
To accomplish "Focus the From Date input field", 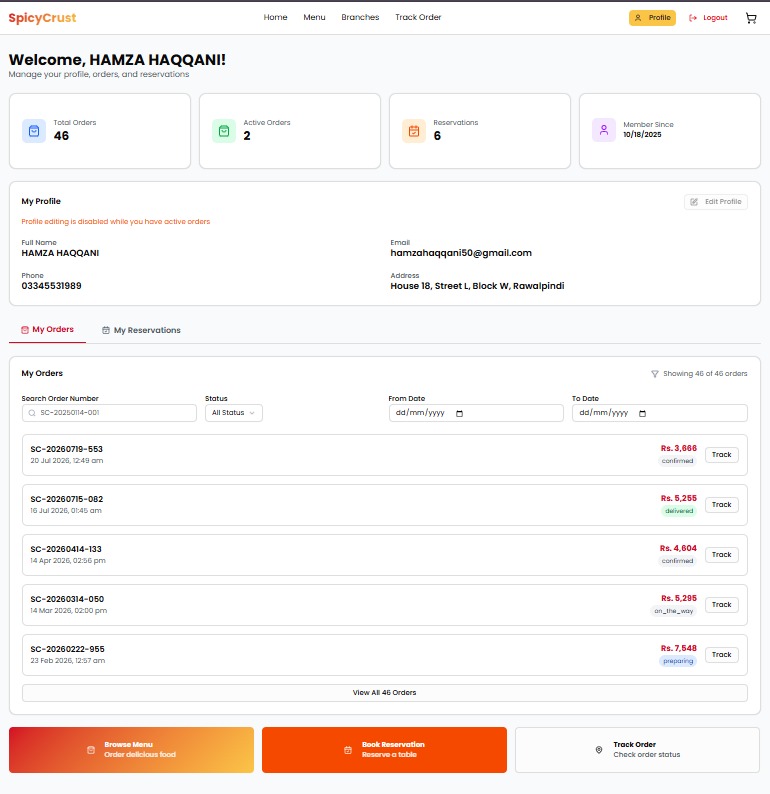I will click(x=476, y=413).
